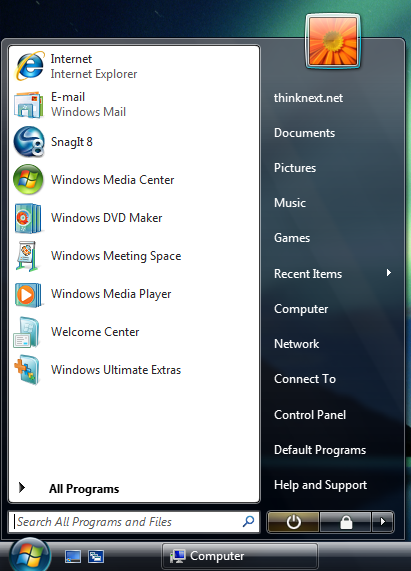The width and height of the screenshot is (411, 571).
Task: Select Windows DVD Maker label
Action: point(107,218)
